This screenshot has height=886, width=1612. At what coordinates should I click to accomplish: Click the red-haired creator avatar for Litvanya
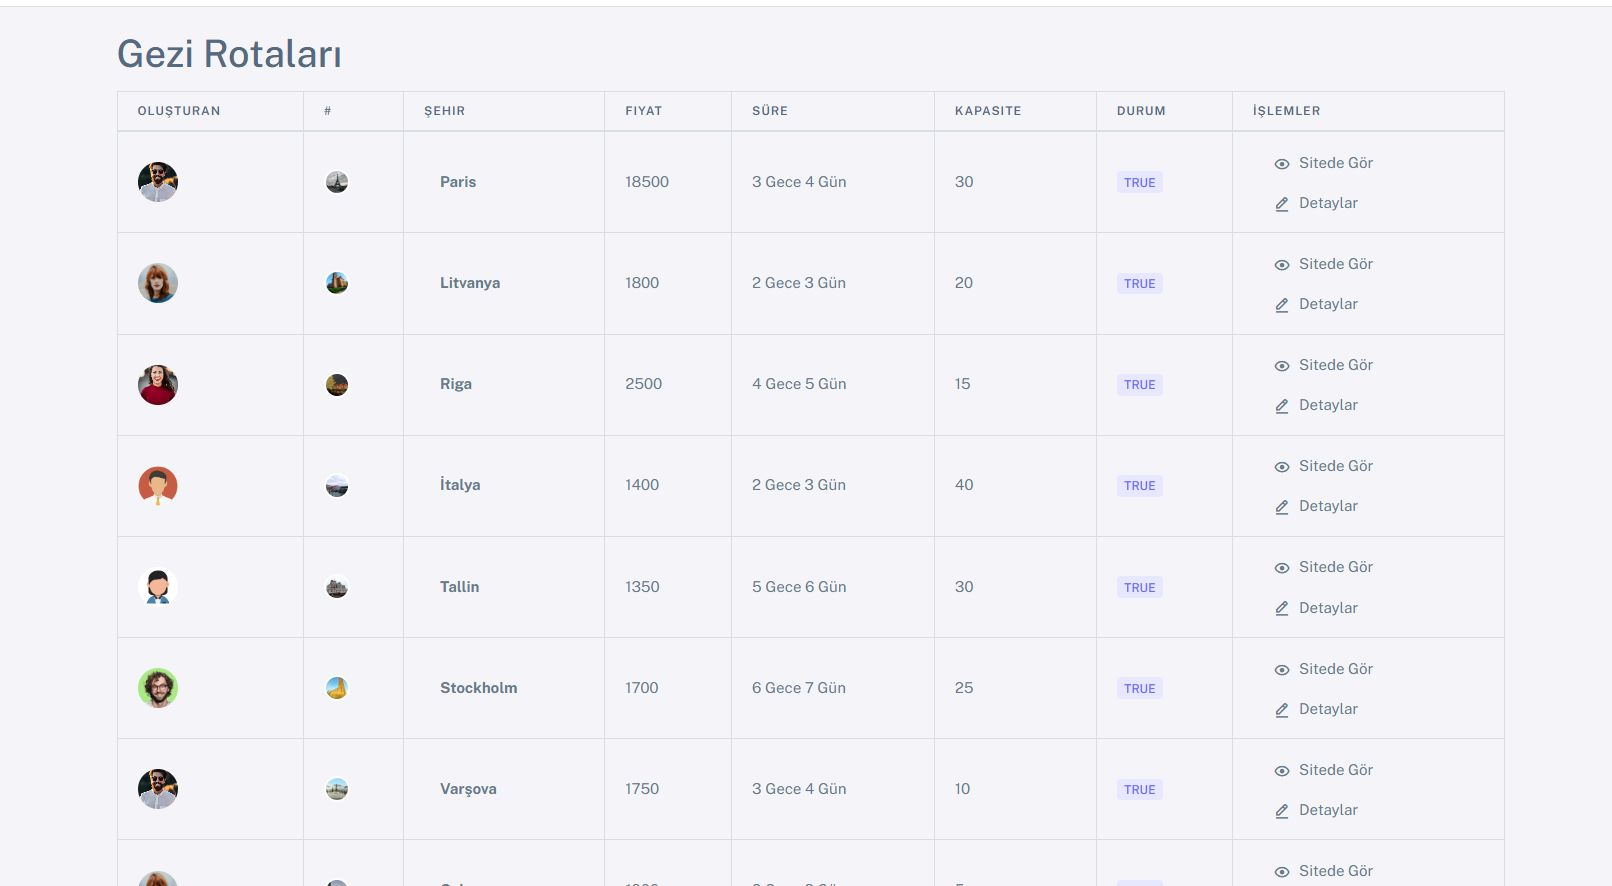point(158,283)
